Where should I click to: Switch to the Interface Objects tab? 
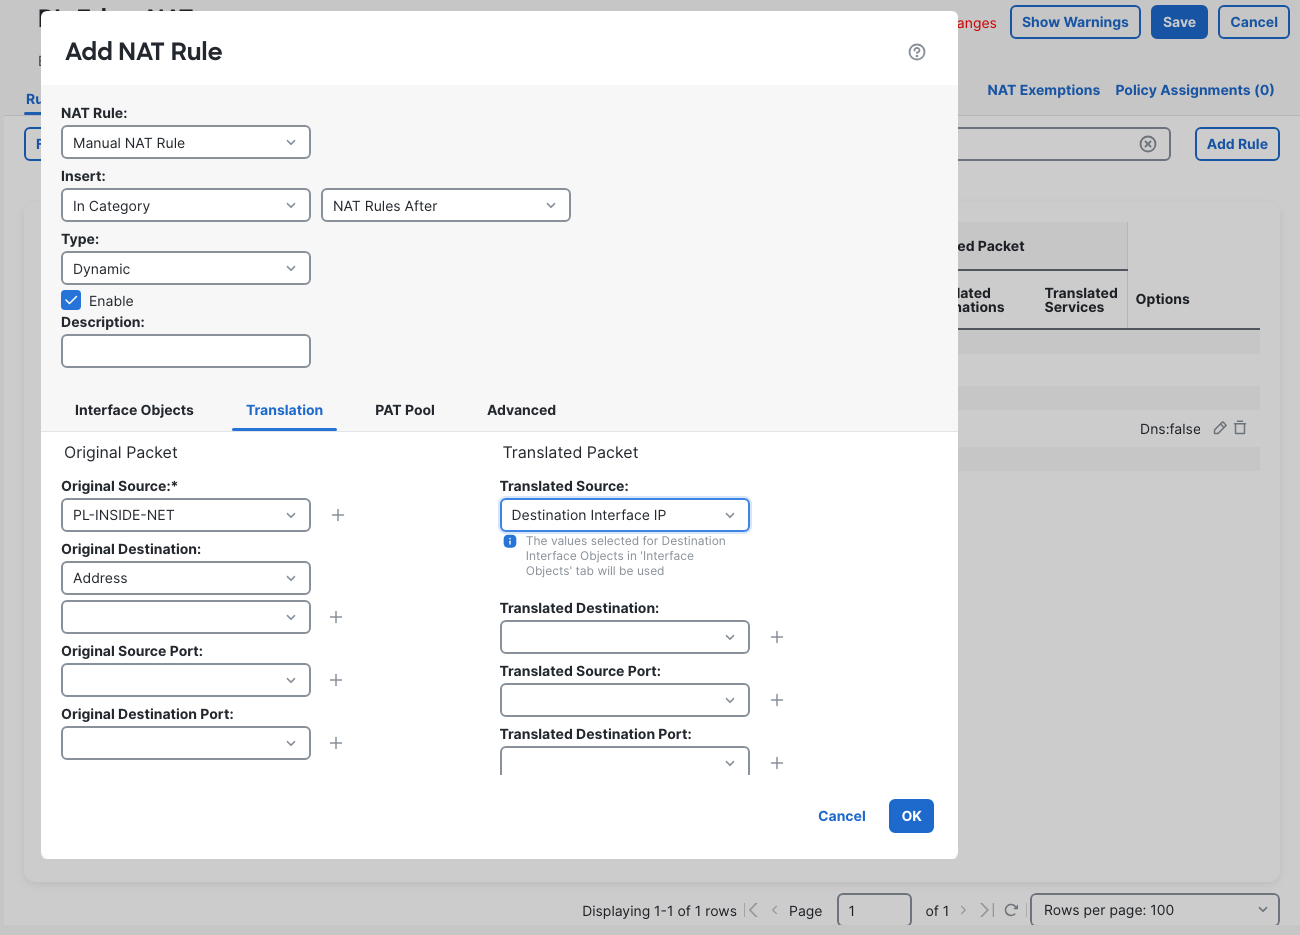pyautogui.click(x=134, y=410)
